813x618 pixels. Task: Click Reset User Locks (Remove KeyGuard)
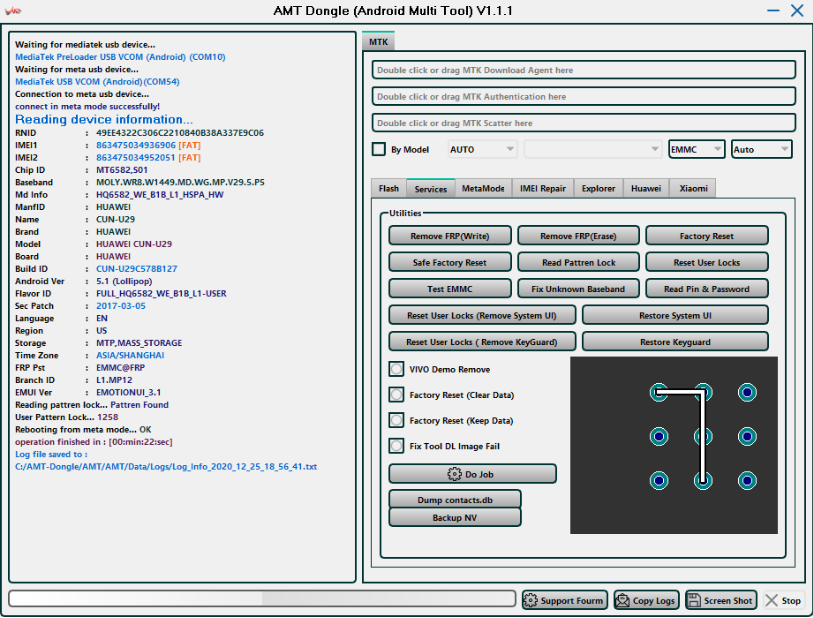point(482,341)
